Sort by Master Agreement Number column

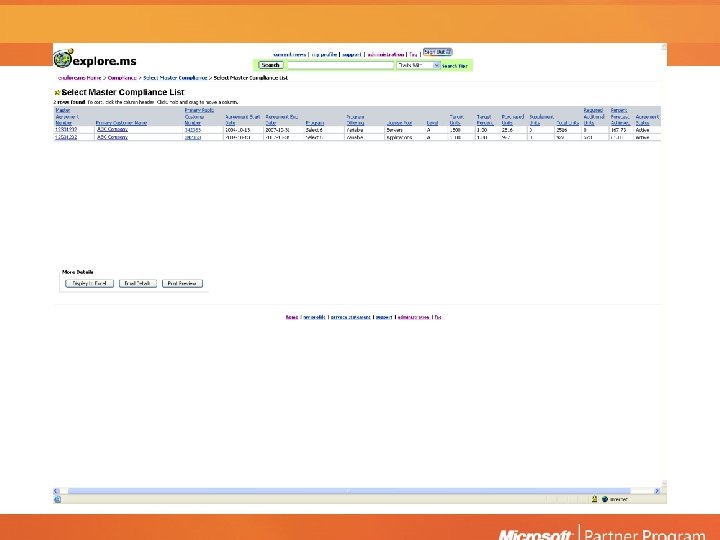click(x=67, y=117)
